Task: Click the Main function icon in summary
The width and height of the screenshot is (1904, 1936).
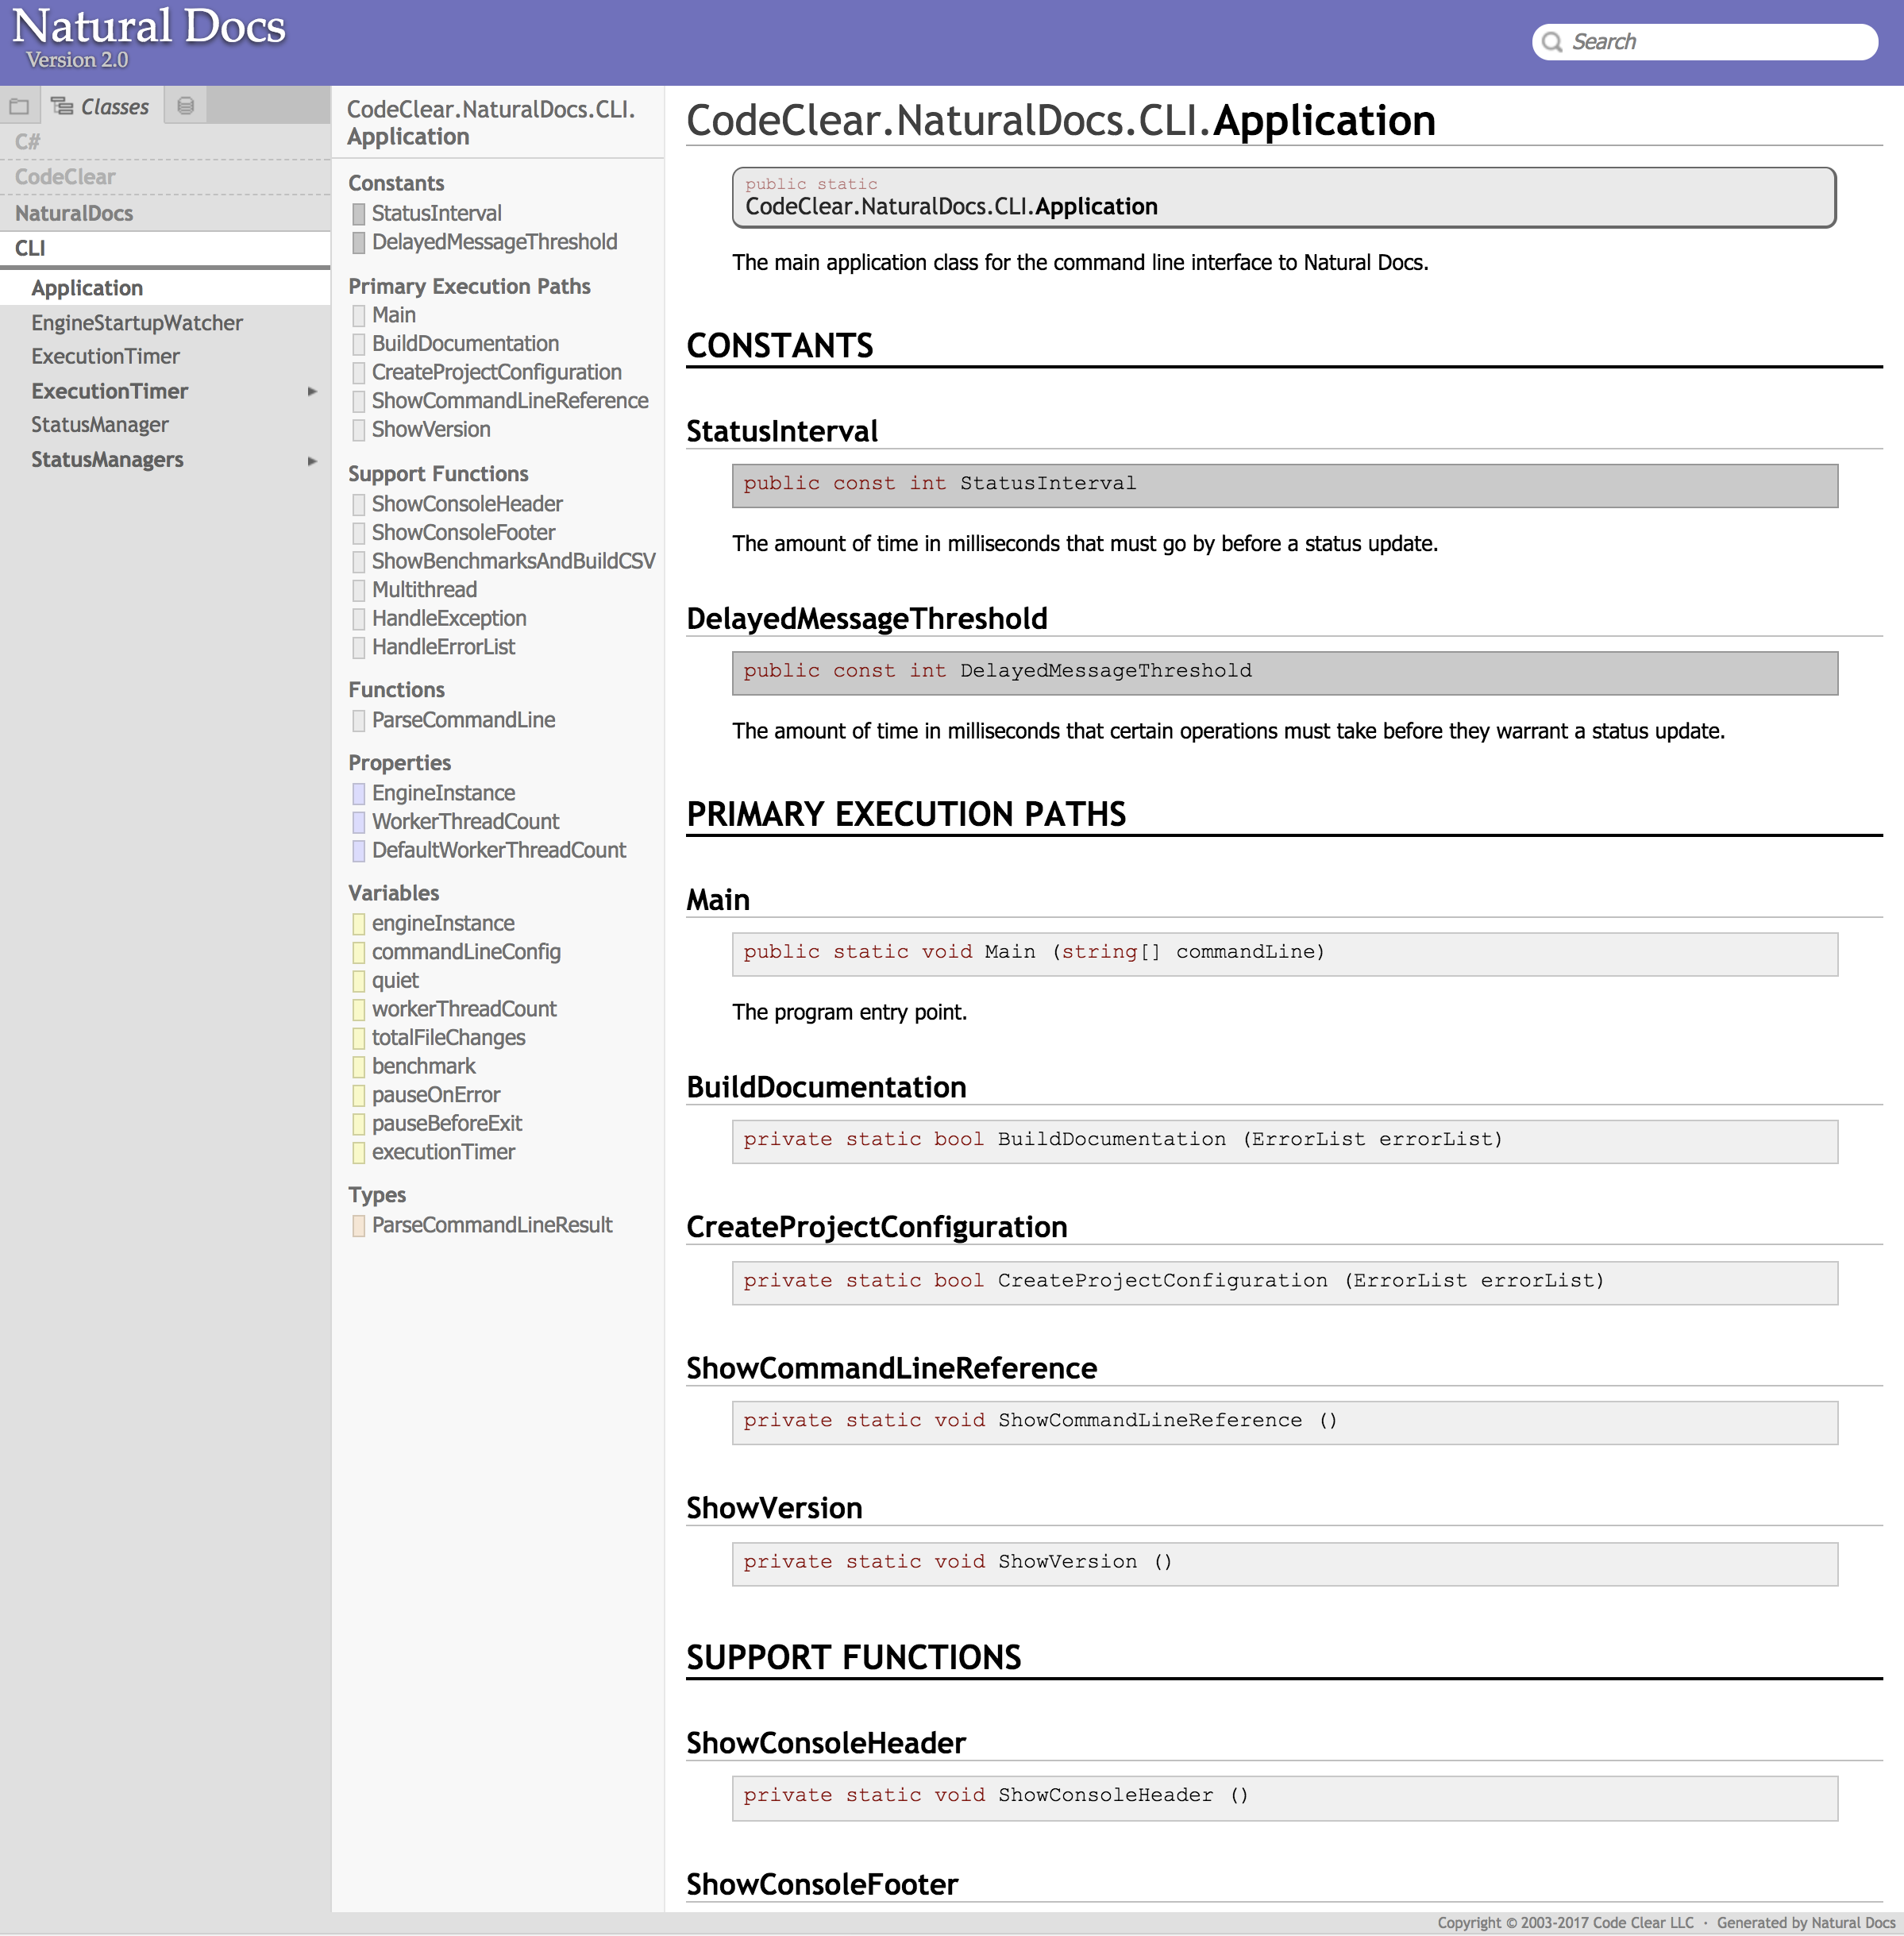Action: click(x=358, y=316)
